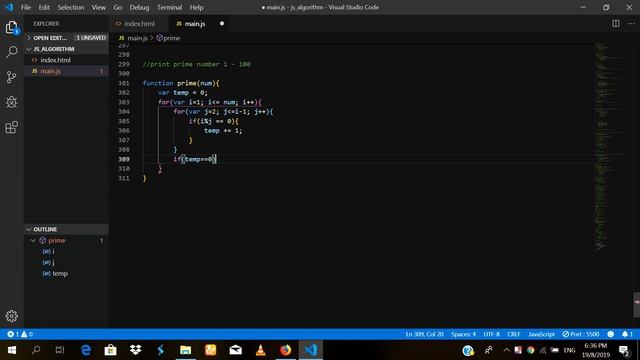Open Firefox from taskbar
Viewport: 640px width, 360px height.
[285, 350]
